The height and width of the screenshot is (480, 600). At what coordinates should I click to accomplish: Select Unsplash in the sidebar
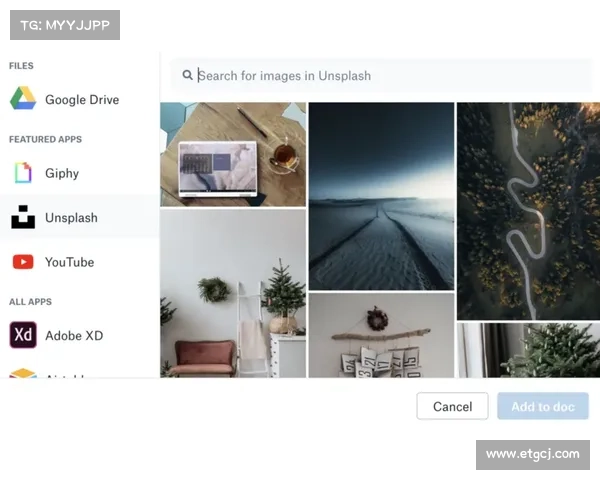point(80,217)
